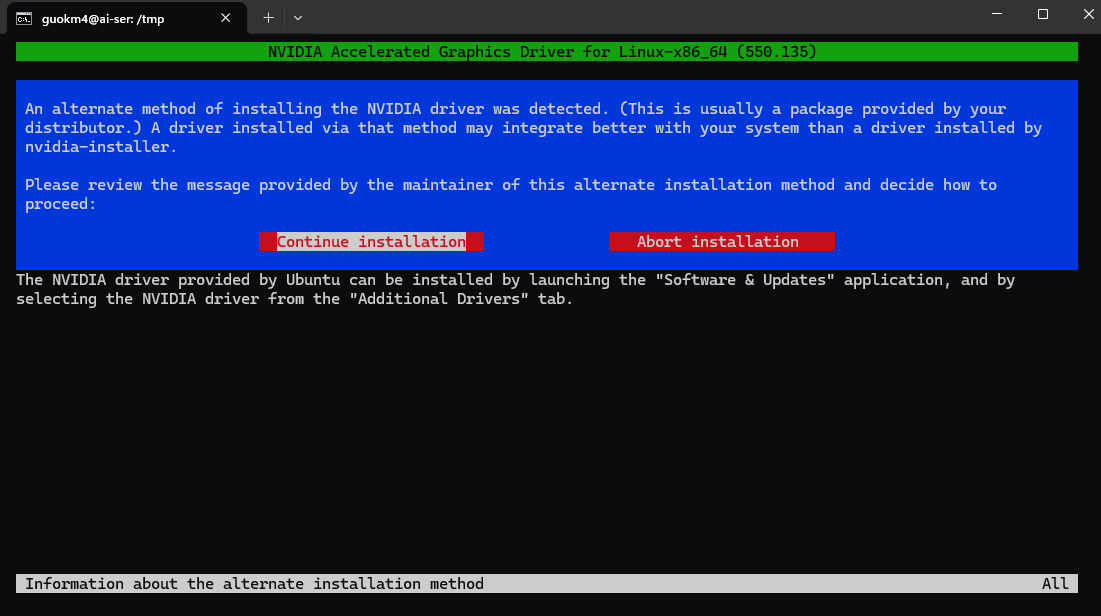1101x616 pixels.
Task: Choose Continue installation
Action: tap(371, 242)
